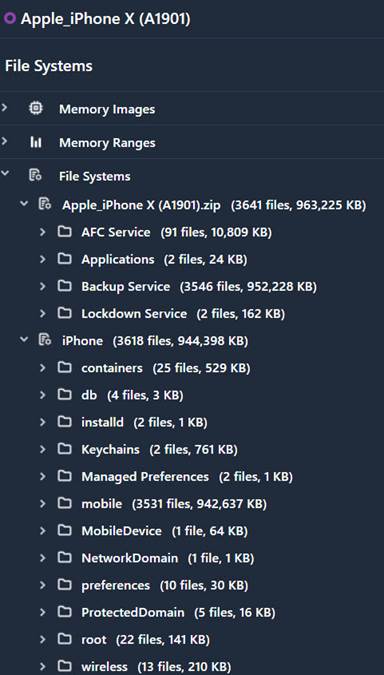Click the purple circle device icon
This screenshot has width=384, height=675.
9,19
